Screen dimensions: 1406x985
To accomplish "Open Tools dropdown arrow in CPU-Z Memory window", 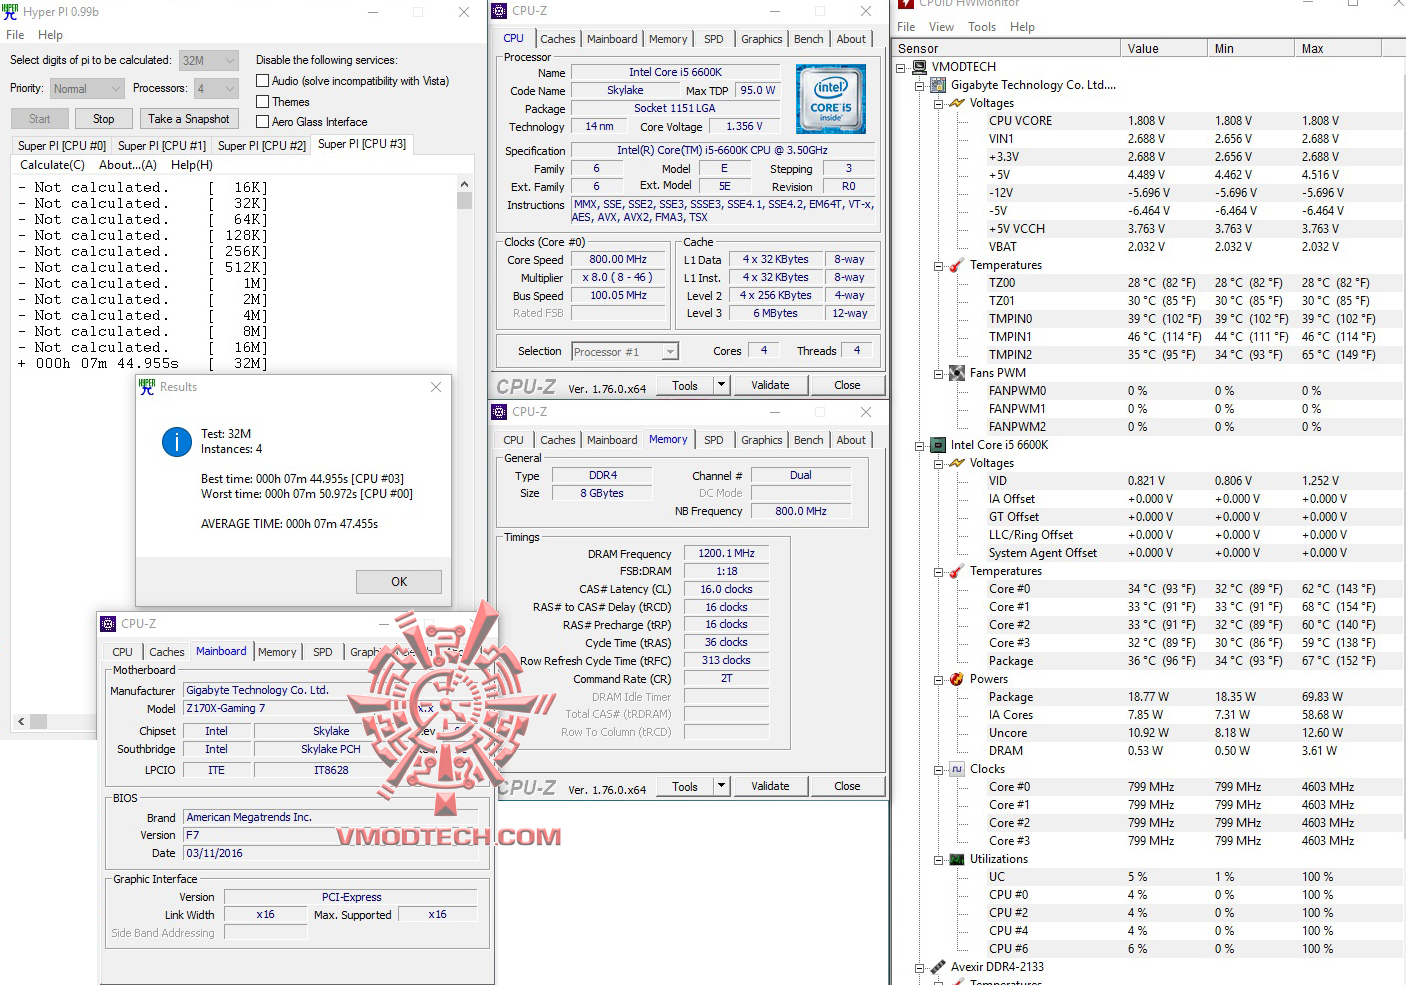I will click(721, 786).
